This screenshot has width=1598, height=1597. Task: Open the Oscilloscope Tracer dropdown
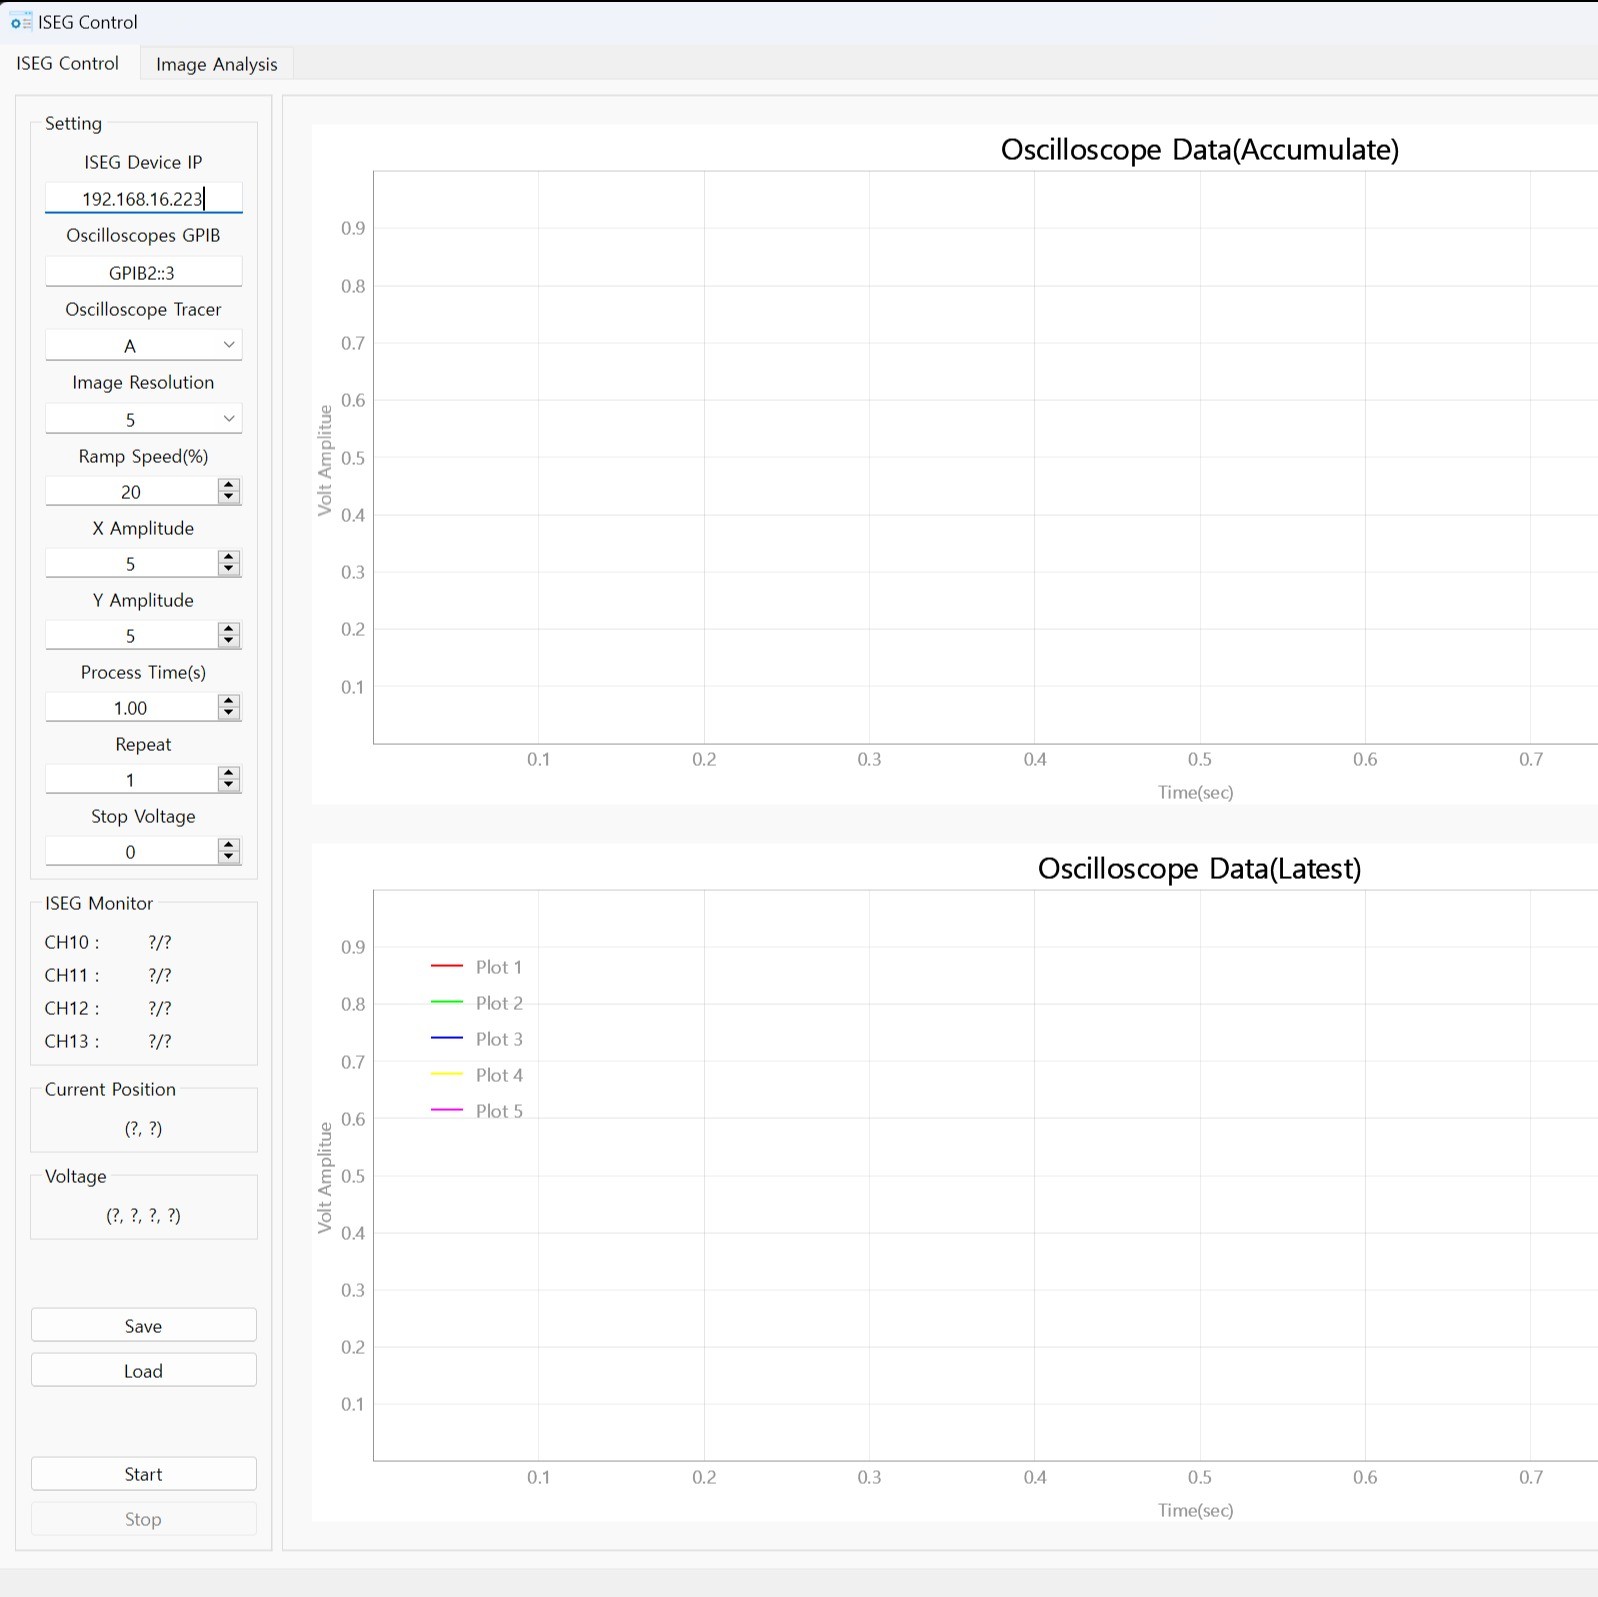[x=143, y=346]
